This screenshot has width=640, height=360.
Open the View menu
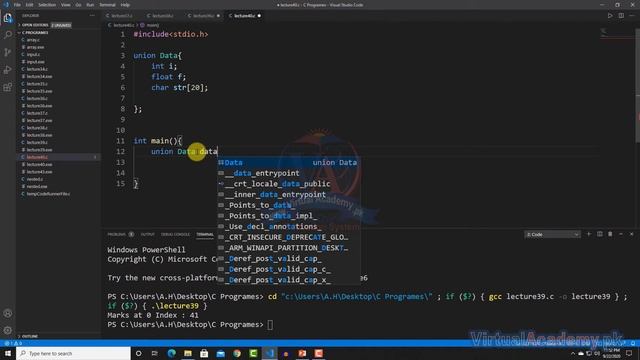[66, 5]
